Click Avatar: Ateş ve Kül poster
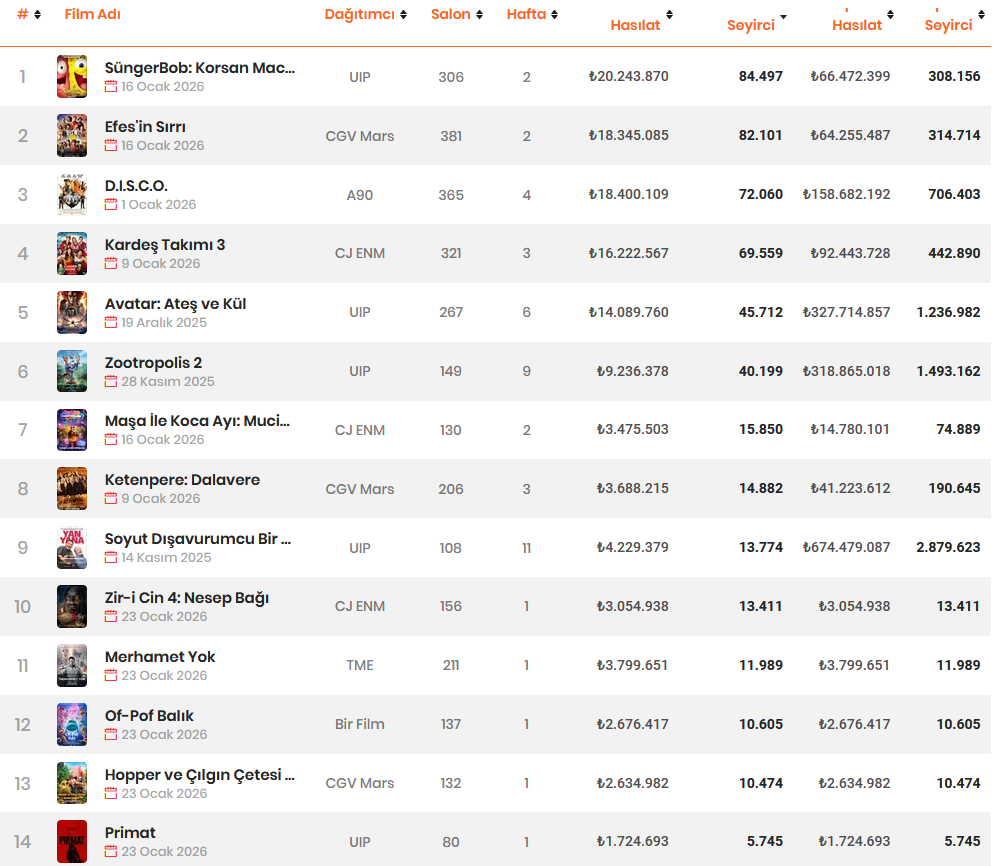Screen dimensions: 1000x866 click(72, 312)
